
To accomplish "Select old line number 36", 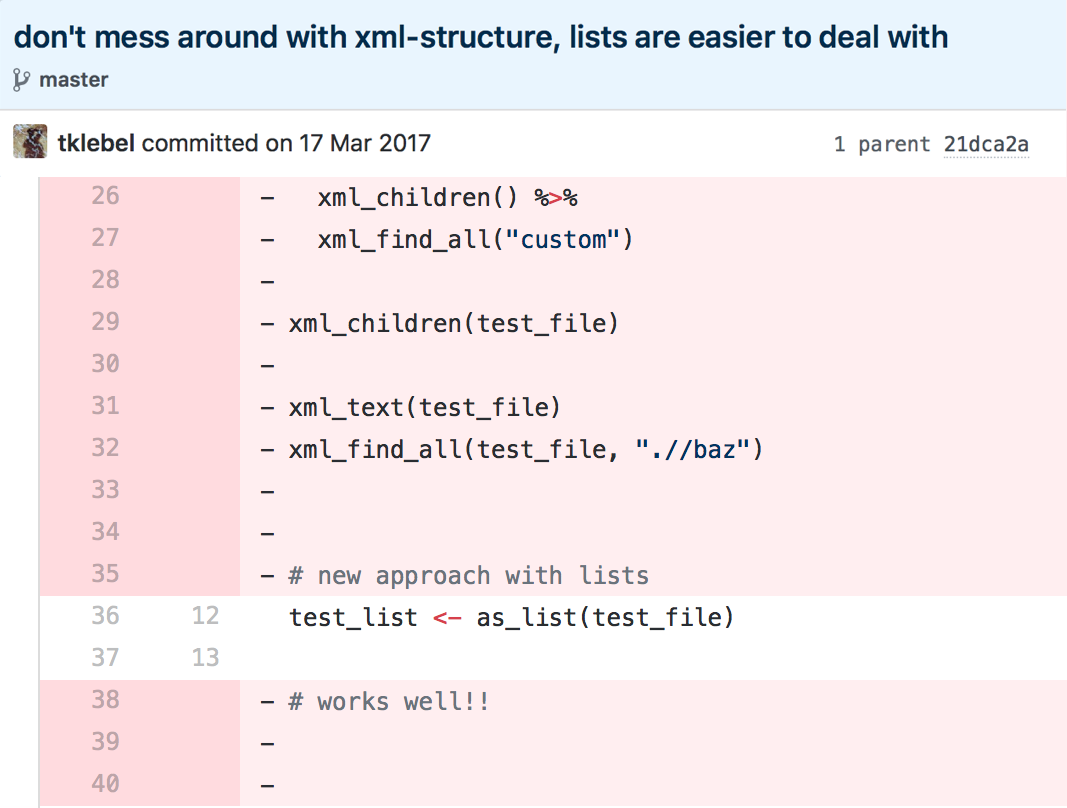I will pyautogui.click(x=105, y=616).
